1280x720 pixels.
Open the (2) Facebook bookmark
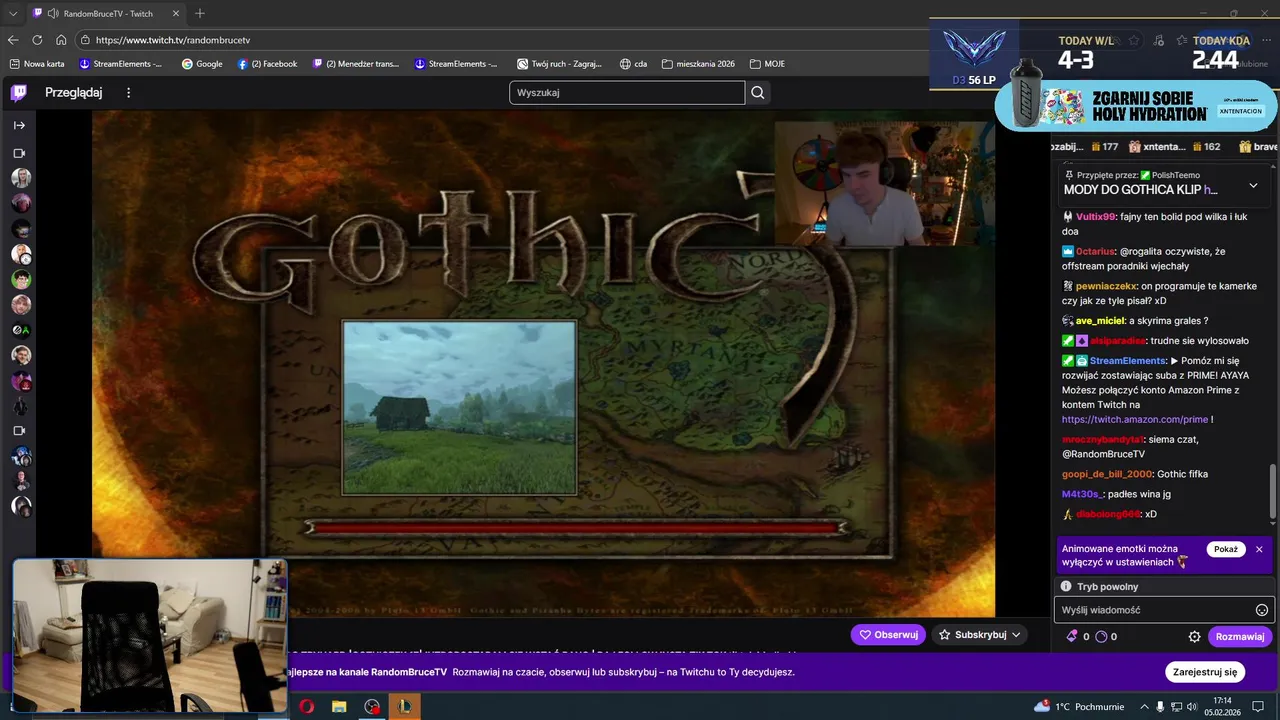[267, 64]
